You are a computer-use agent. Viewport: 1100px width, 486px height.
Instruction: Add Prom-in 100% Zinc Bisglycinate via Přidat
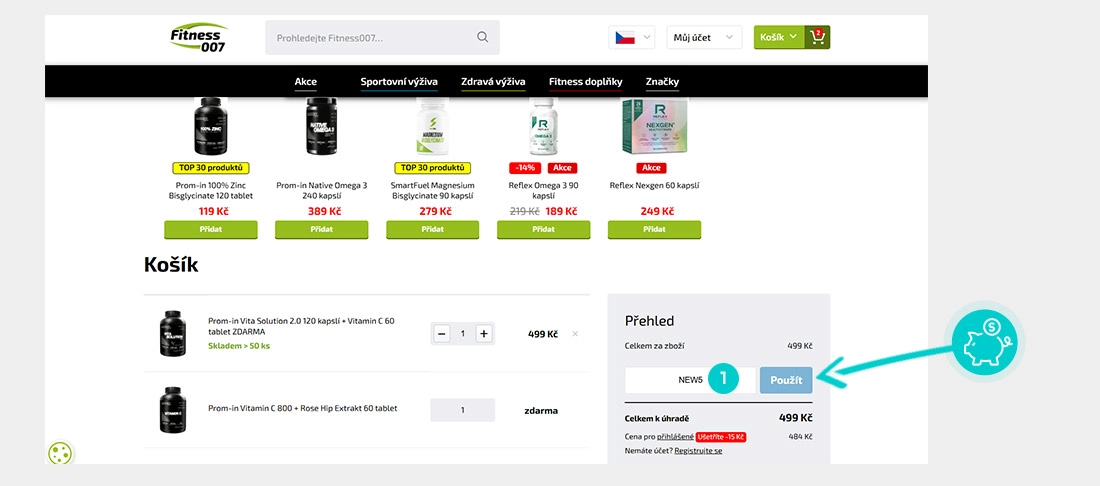click(210, 229)
